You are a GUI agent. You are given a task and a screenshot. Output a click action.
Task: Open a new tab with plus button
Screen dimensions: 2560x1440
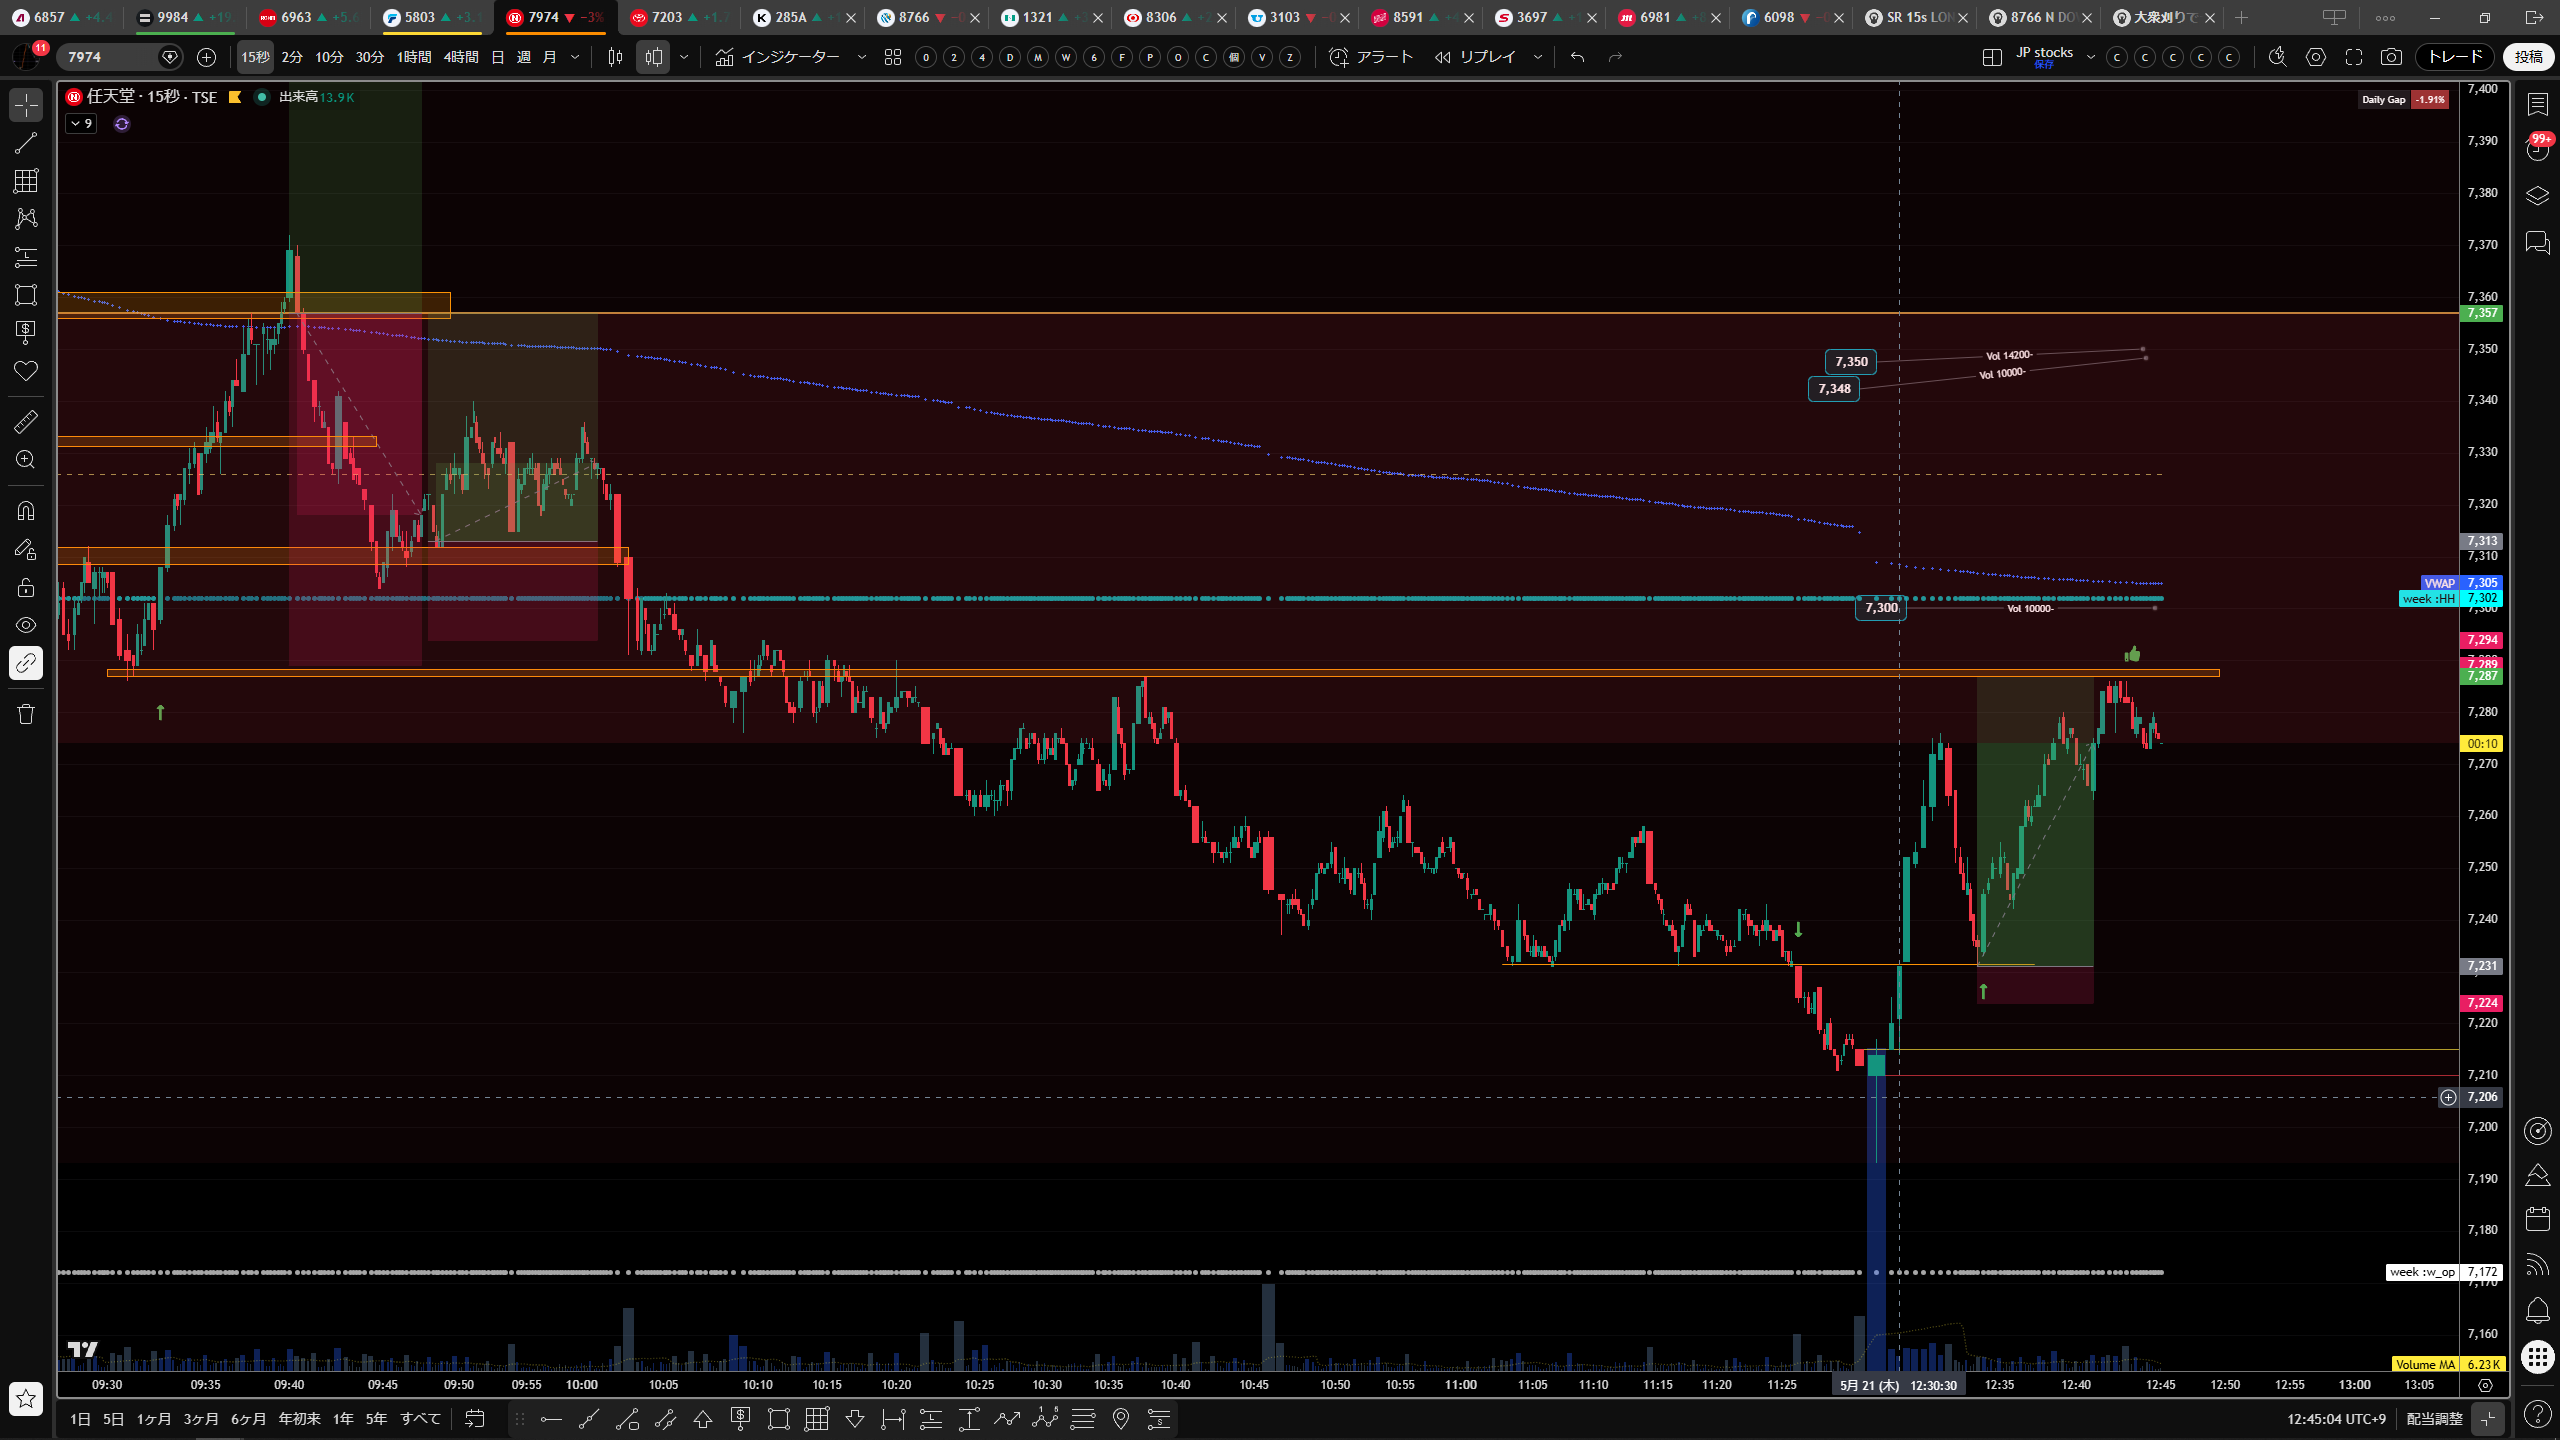coord(2241,17)
